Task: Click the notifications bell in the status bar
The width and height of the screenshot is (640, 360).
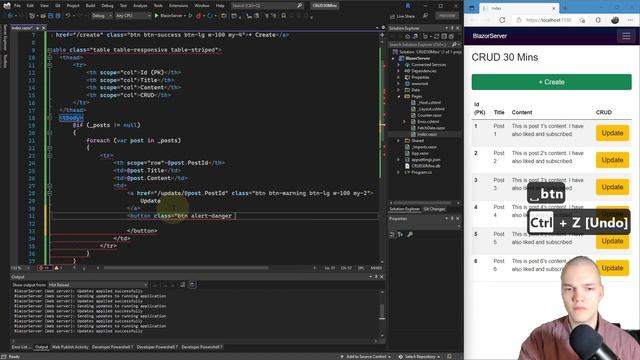Action: click(x=449, y=356)
